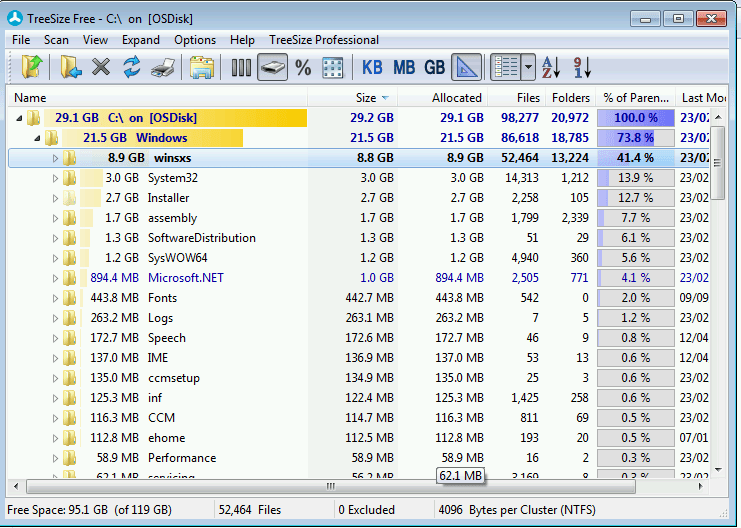
Task: Click the ehome folder icon
Action: click(x=69, y=438)
